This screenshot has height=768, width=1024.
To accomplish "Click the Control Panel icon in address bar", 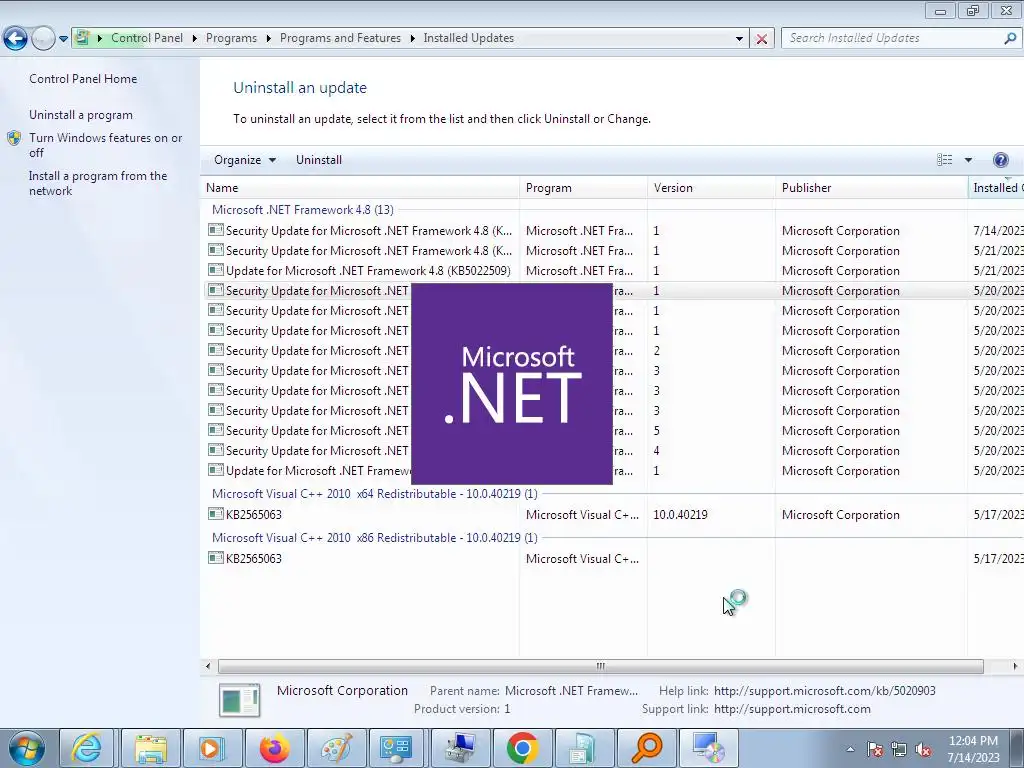I will click(x=82, y=38).
